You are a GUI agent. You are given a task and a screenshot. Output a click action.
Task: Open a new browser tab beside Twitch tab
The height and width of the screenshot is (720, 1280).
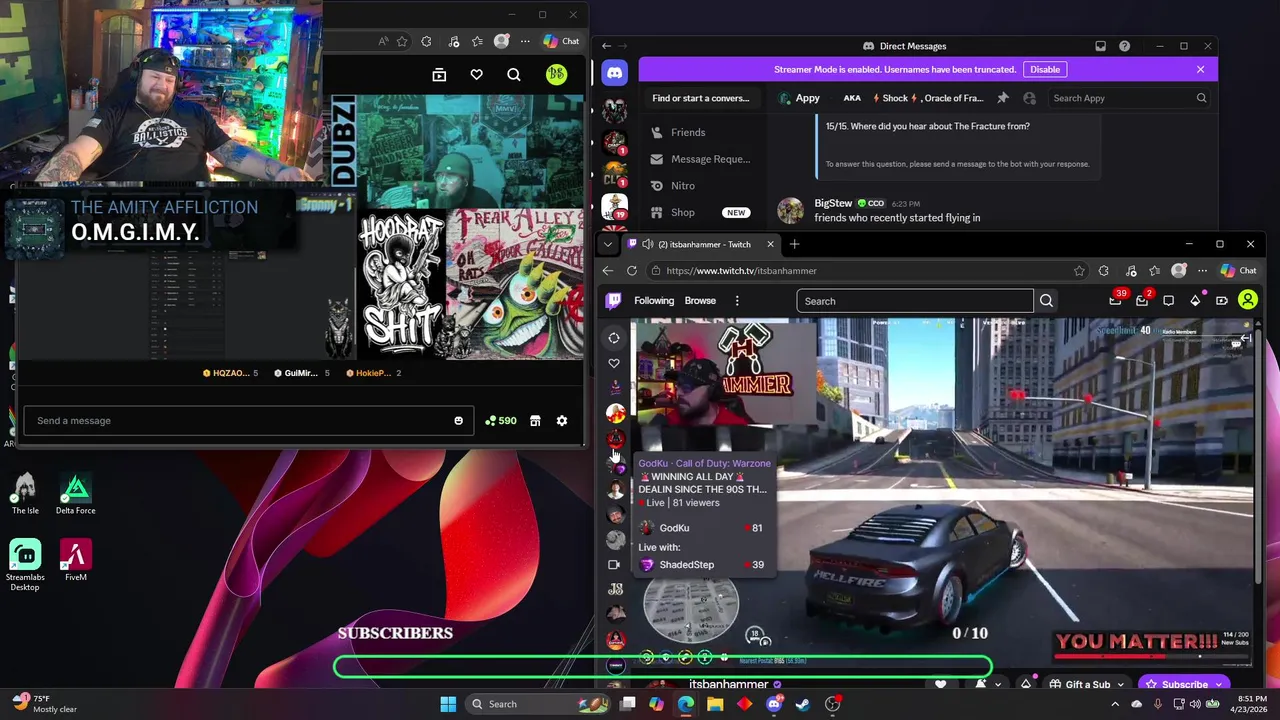[x=795, y=244]
